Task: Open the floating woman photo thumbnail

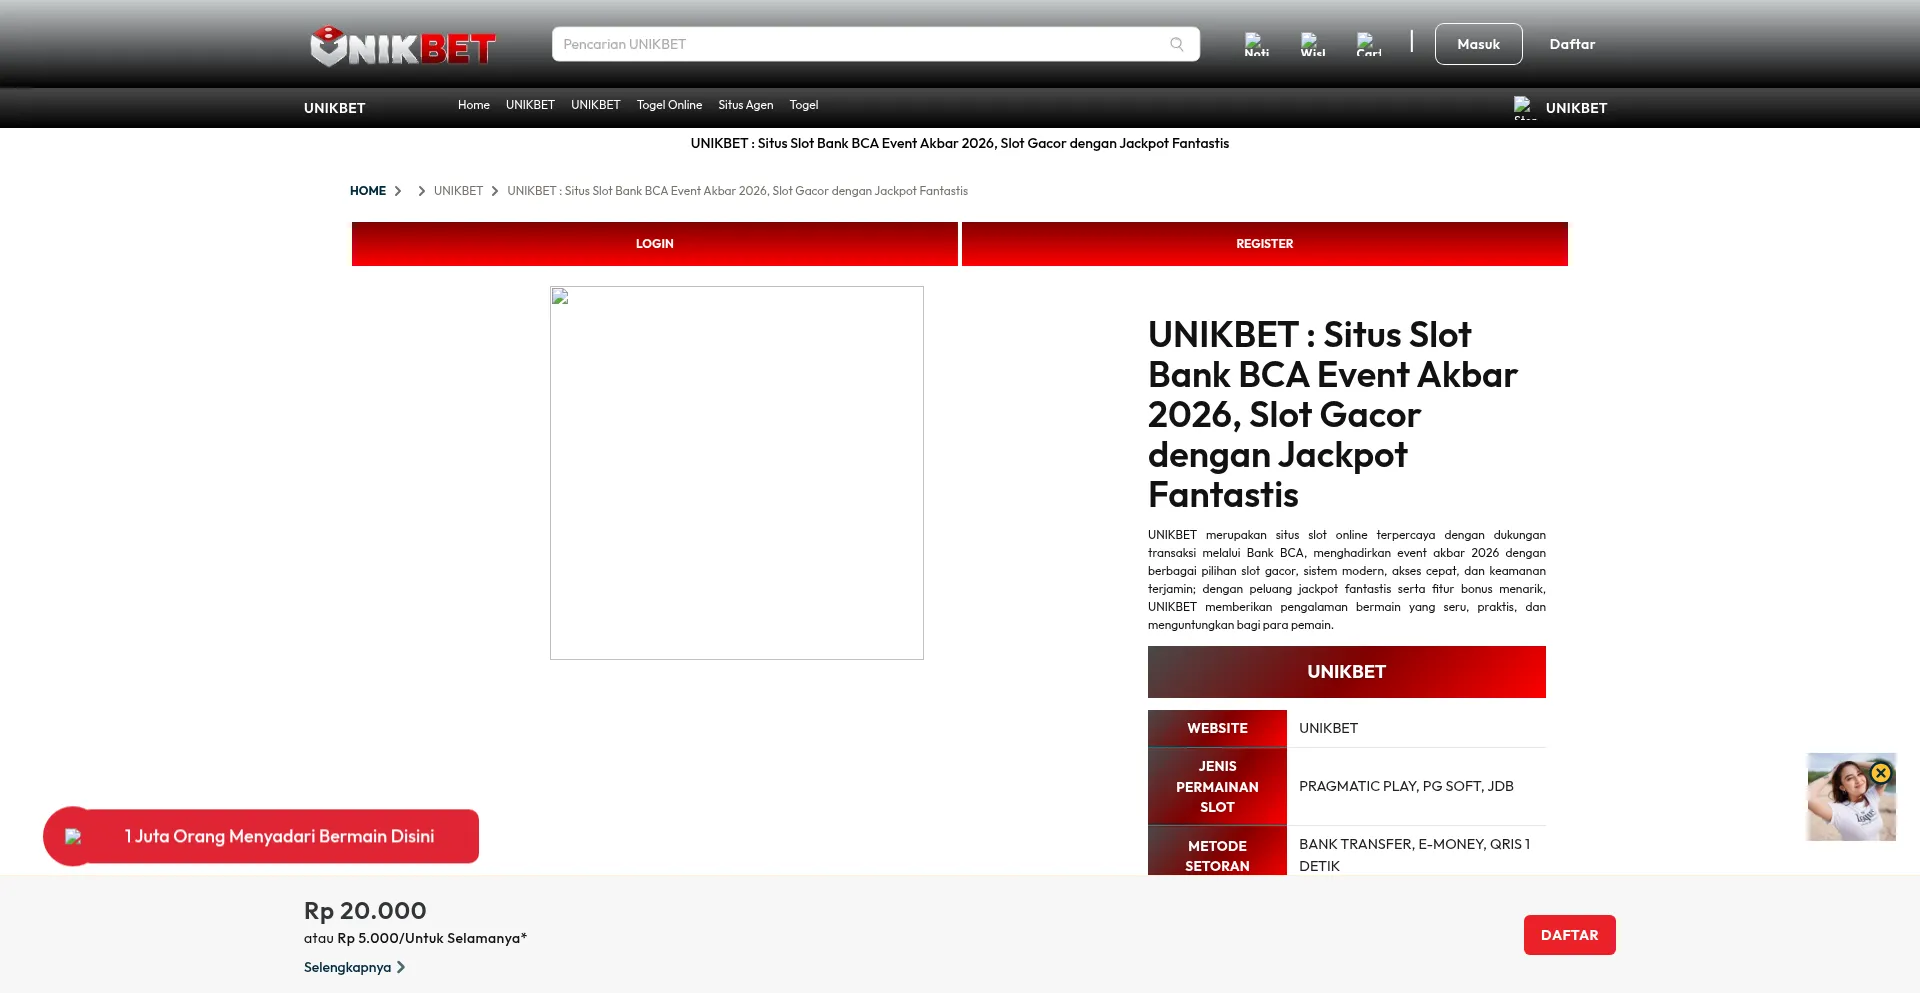Action: pyautogui.click(x=1851, y=797)
